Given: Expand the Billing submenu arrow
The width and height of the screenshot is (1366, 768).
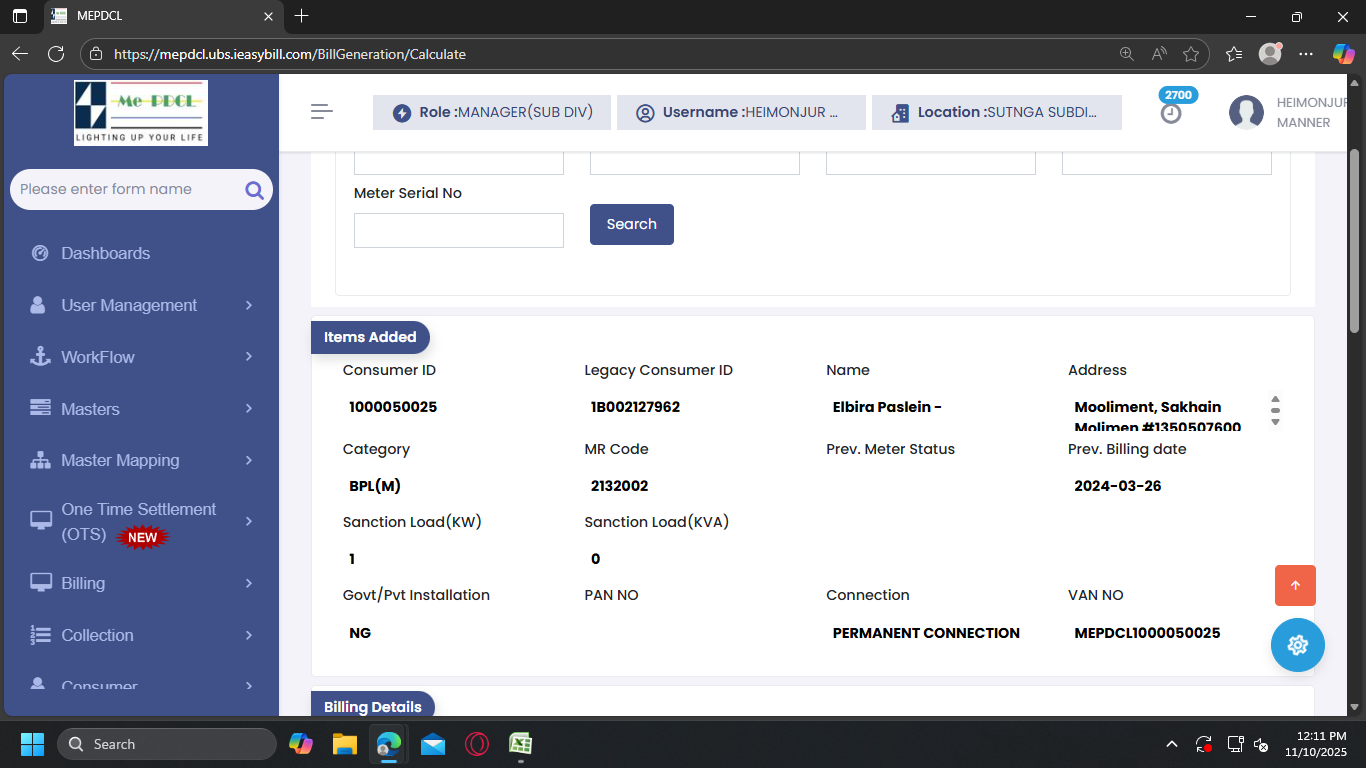Looking at the screenshot, I should pos(249,583).
